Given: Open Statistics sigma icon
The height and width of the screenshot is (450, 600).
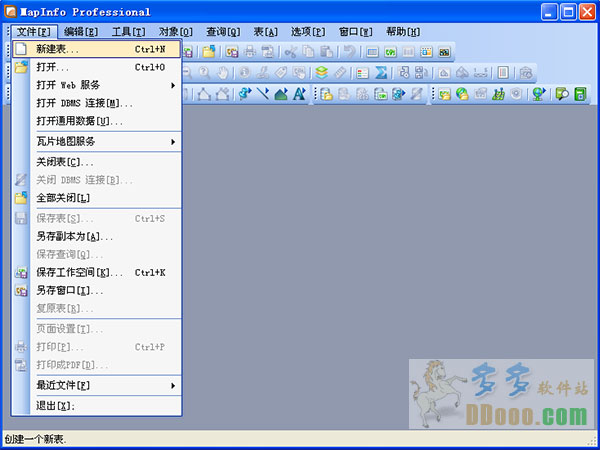Looking at the screenshot, I should point(381,73).
